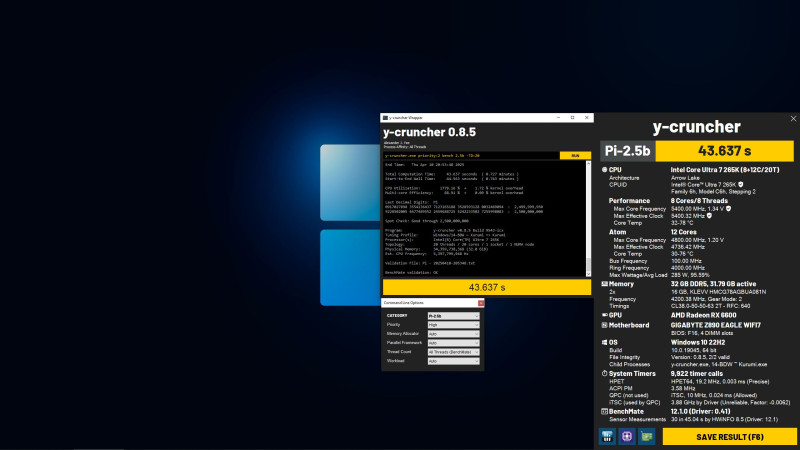Click the 'GIGABYTE Z890 EAGLE WIFI7' text

click(715, 325)
